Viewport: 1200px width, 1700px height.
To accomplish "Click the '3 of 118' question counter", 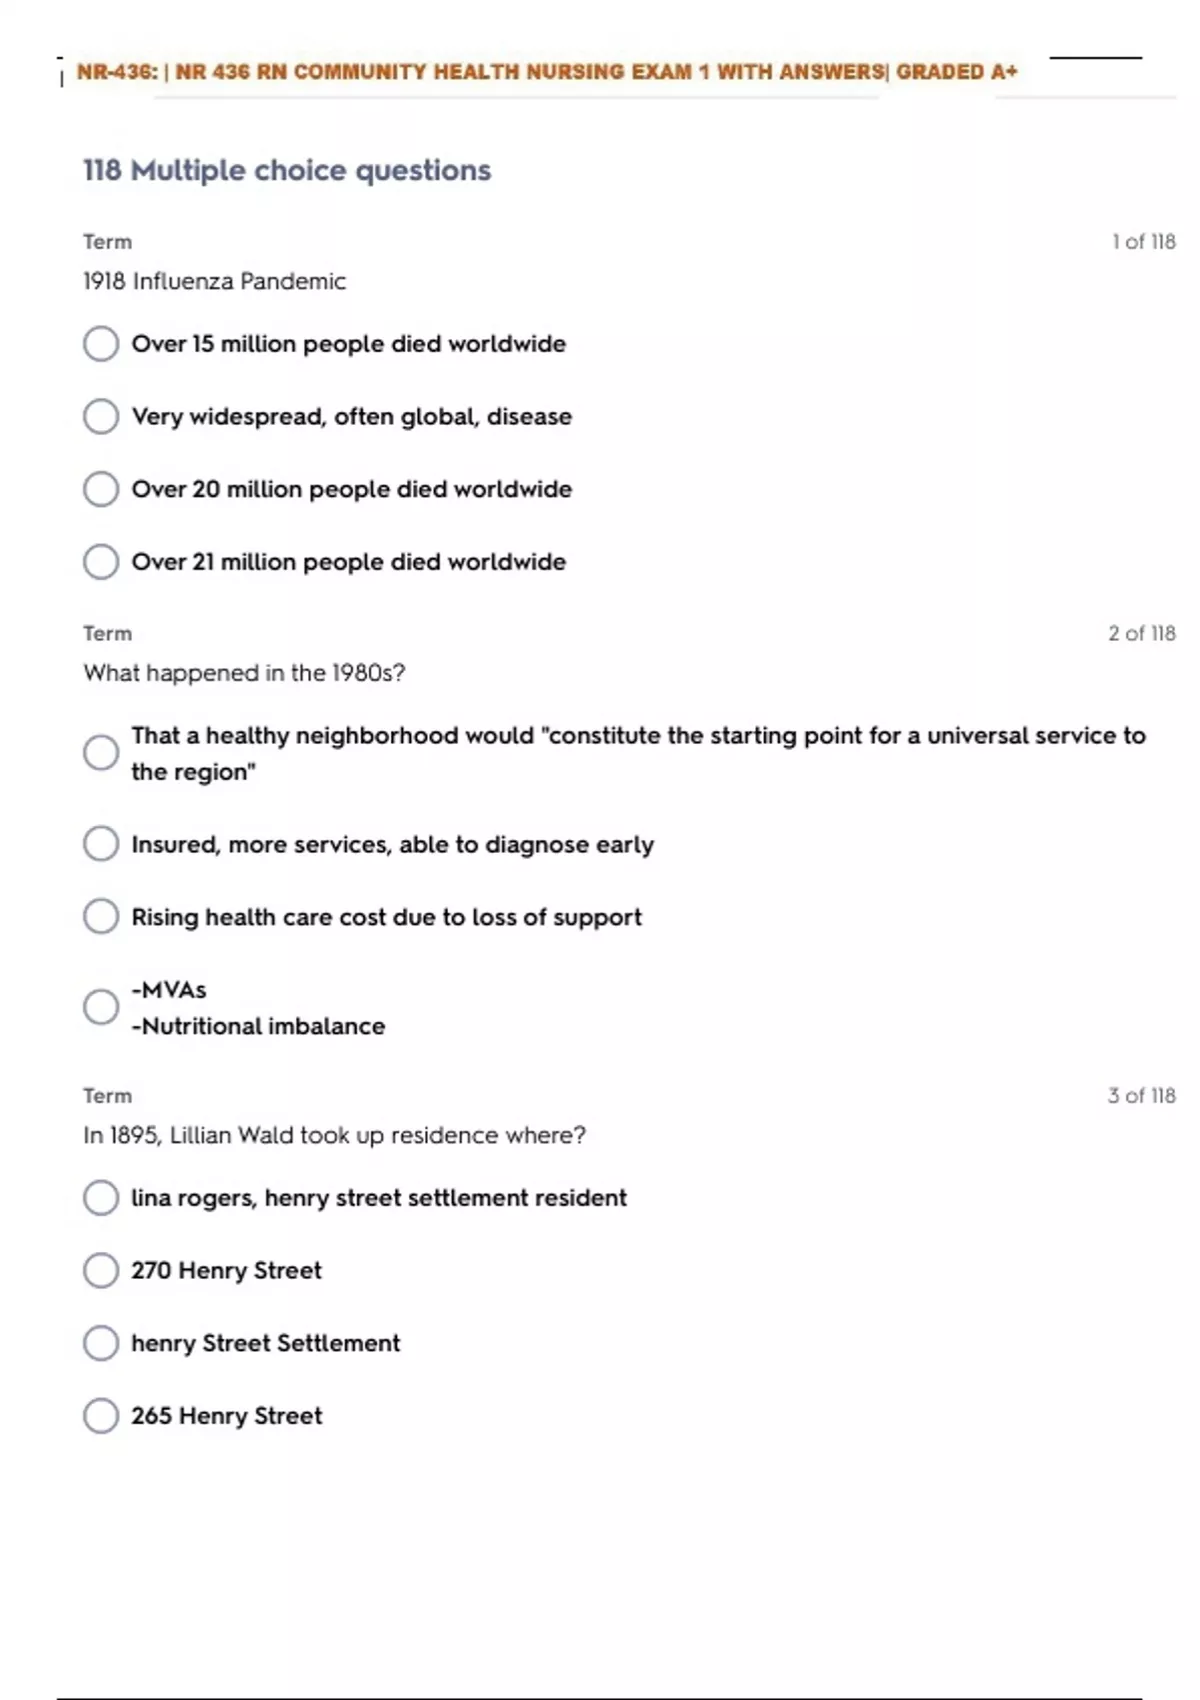I will click(1141, 1096).
